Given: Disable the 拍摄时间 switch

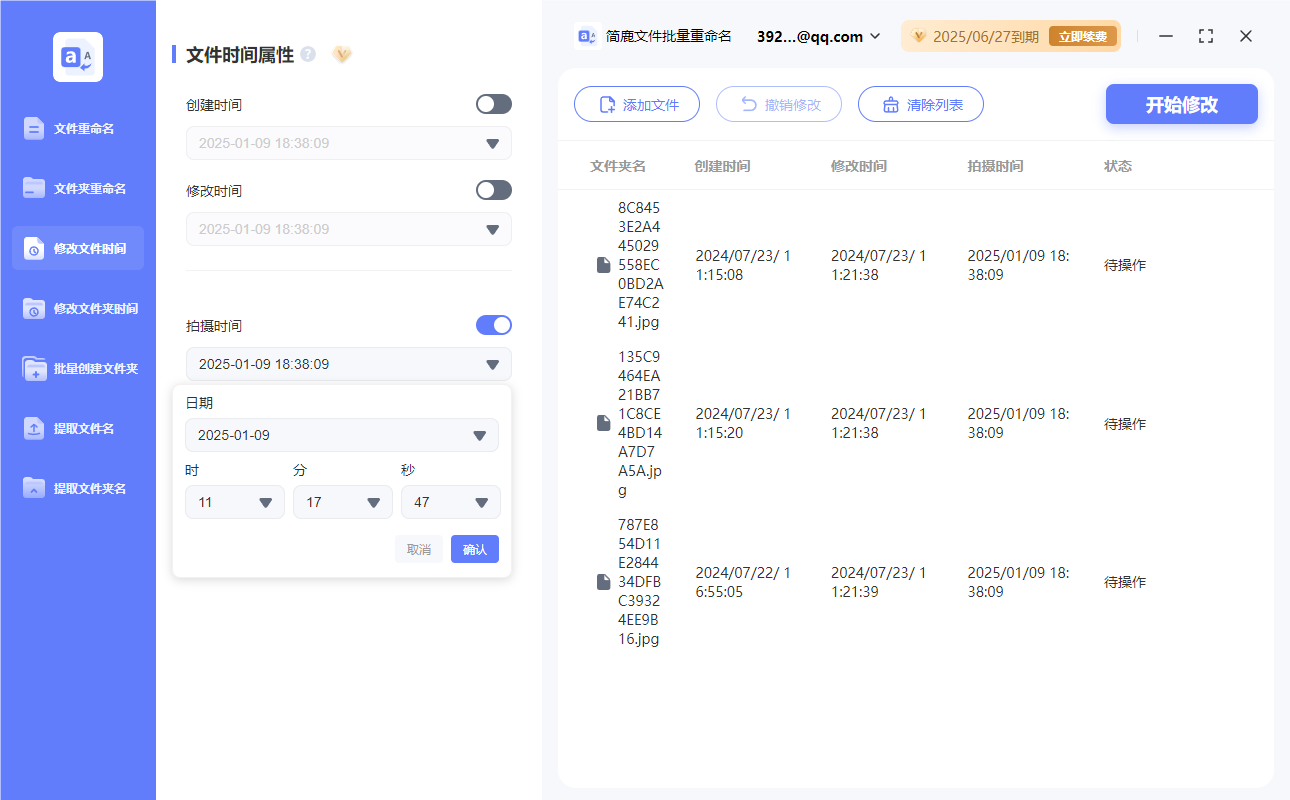Looking at the screenshot, I should click(x=493, y=324).
